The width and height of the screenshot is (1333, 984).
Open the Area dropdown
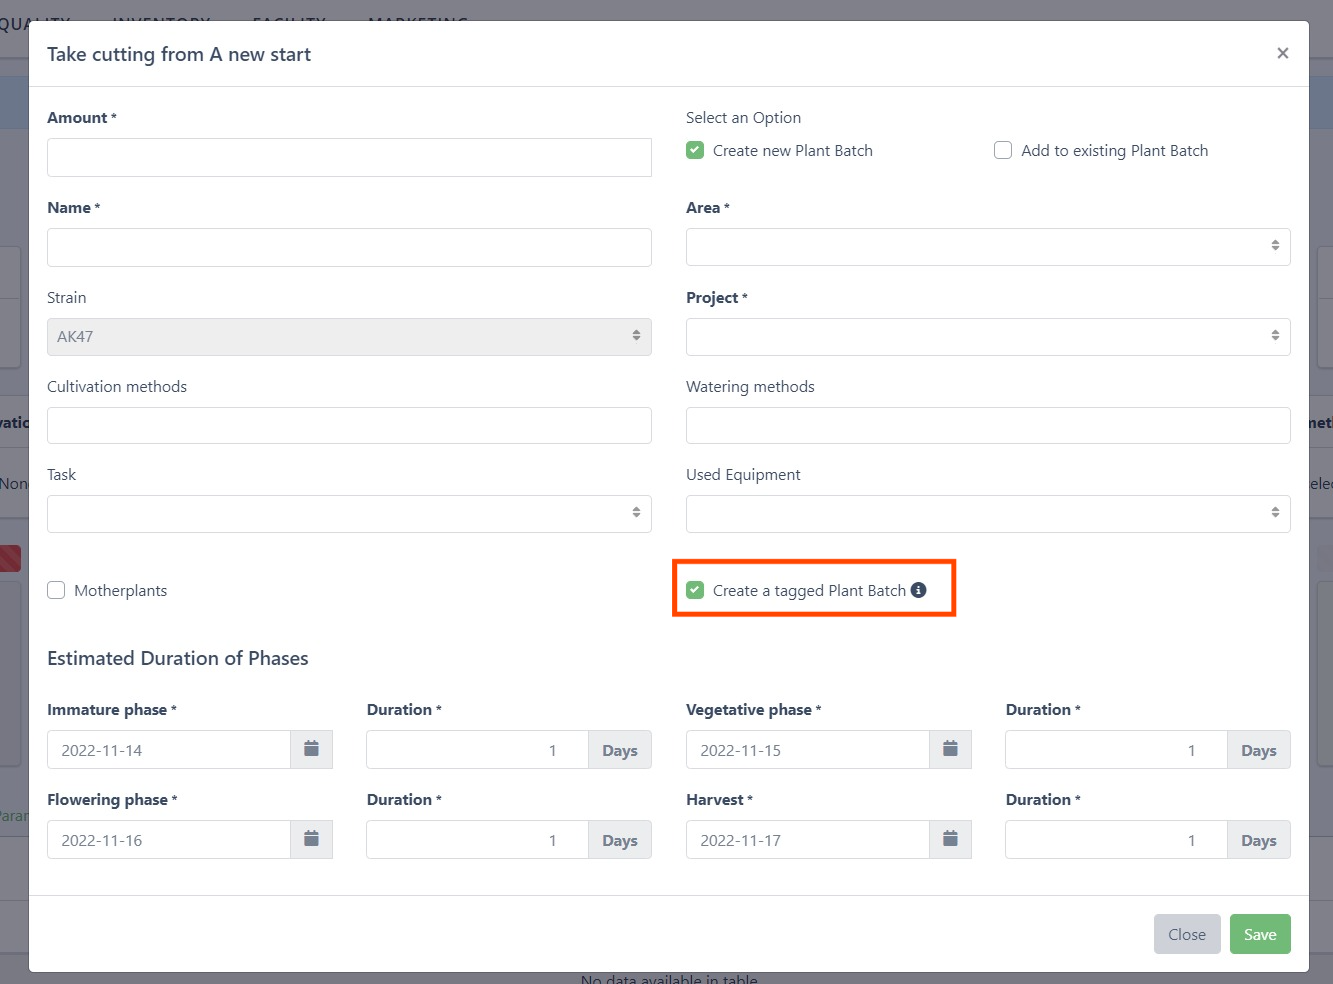pyautogui.click(x=987, y=247)
